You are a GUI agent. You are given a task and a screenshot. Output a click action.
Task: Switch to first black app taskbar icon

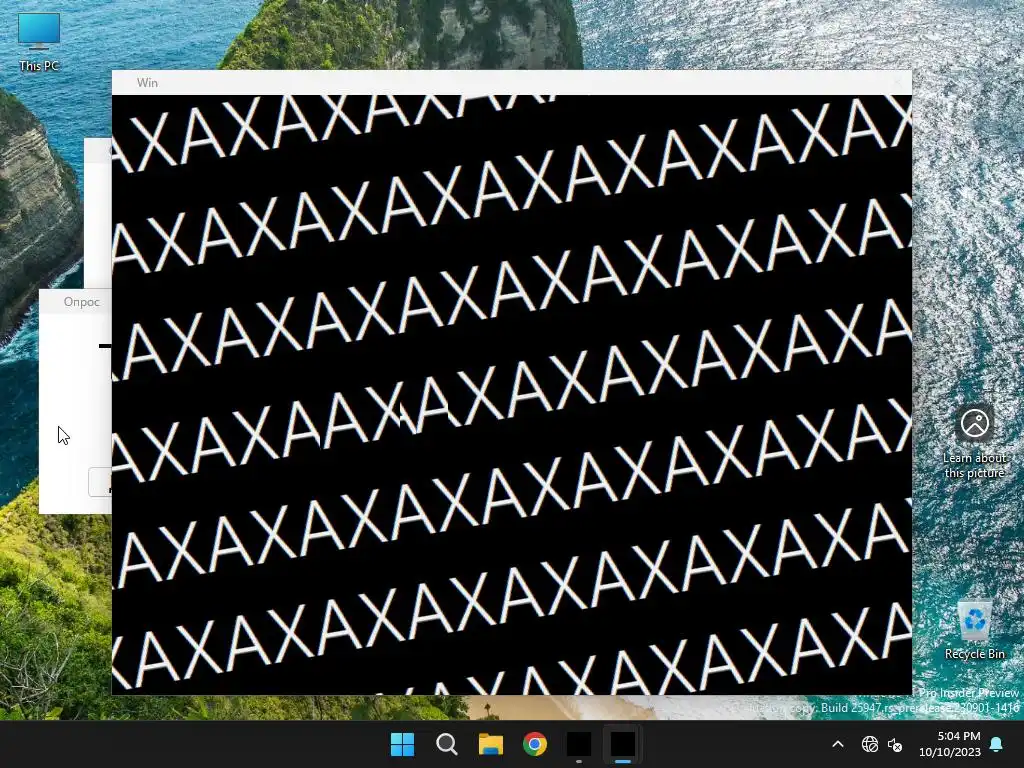click(x=579, y=744)
